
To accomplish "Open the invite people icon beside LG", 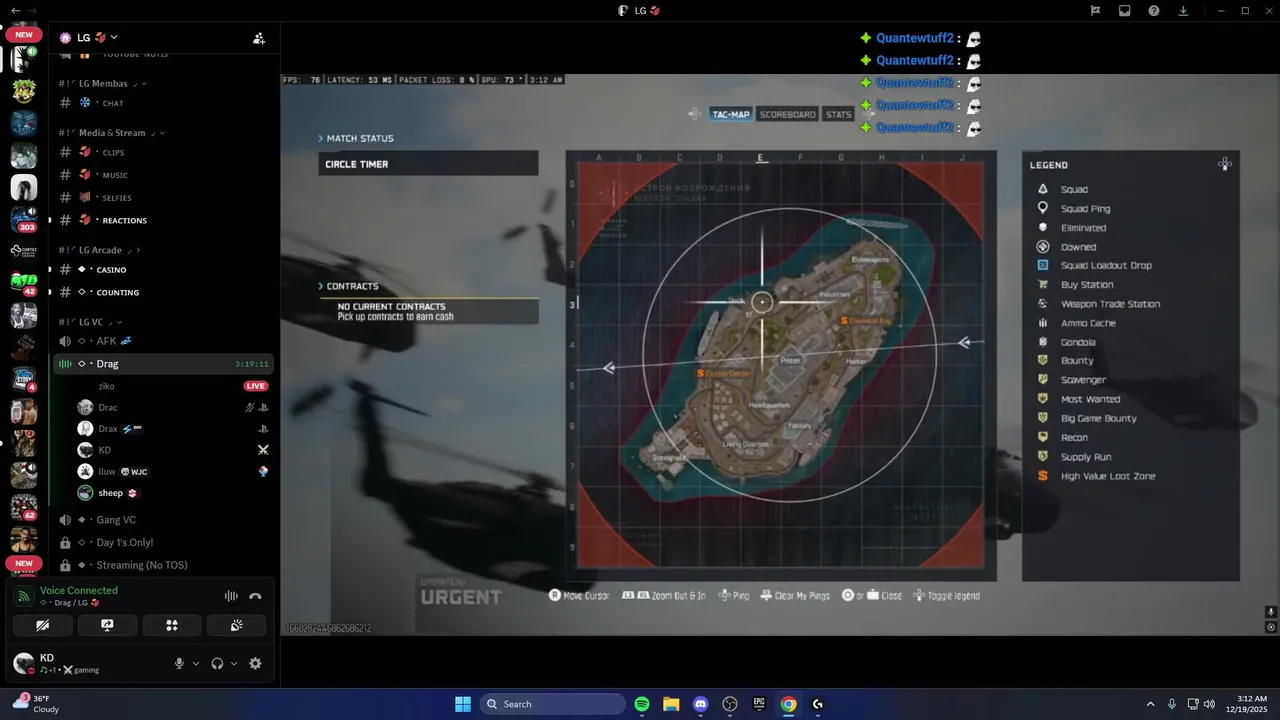I will pos(259,38).
